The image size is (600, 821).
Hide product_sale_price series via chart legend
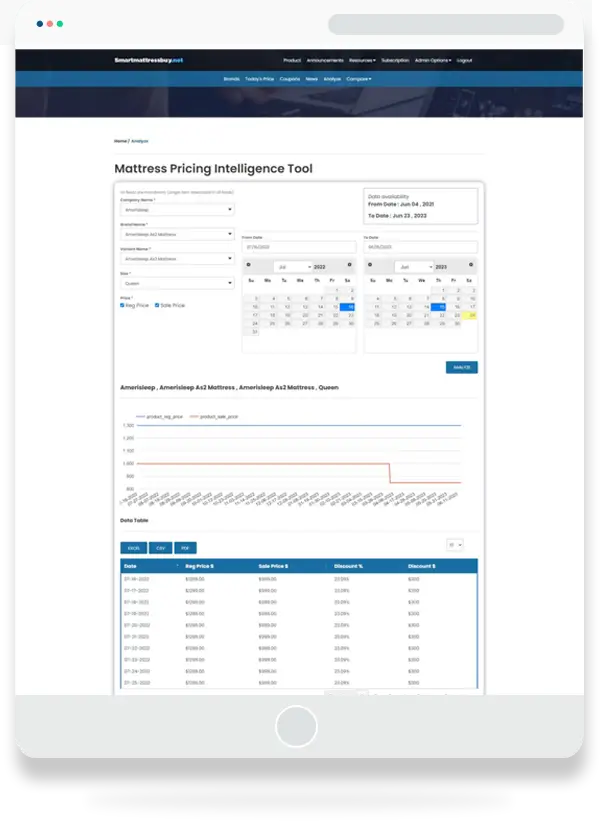coord(214,417)
